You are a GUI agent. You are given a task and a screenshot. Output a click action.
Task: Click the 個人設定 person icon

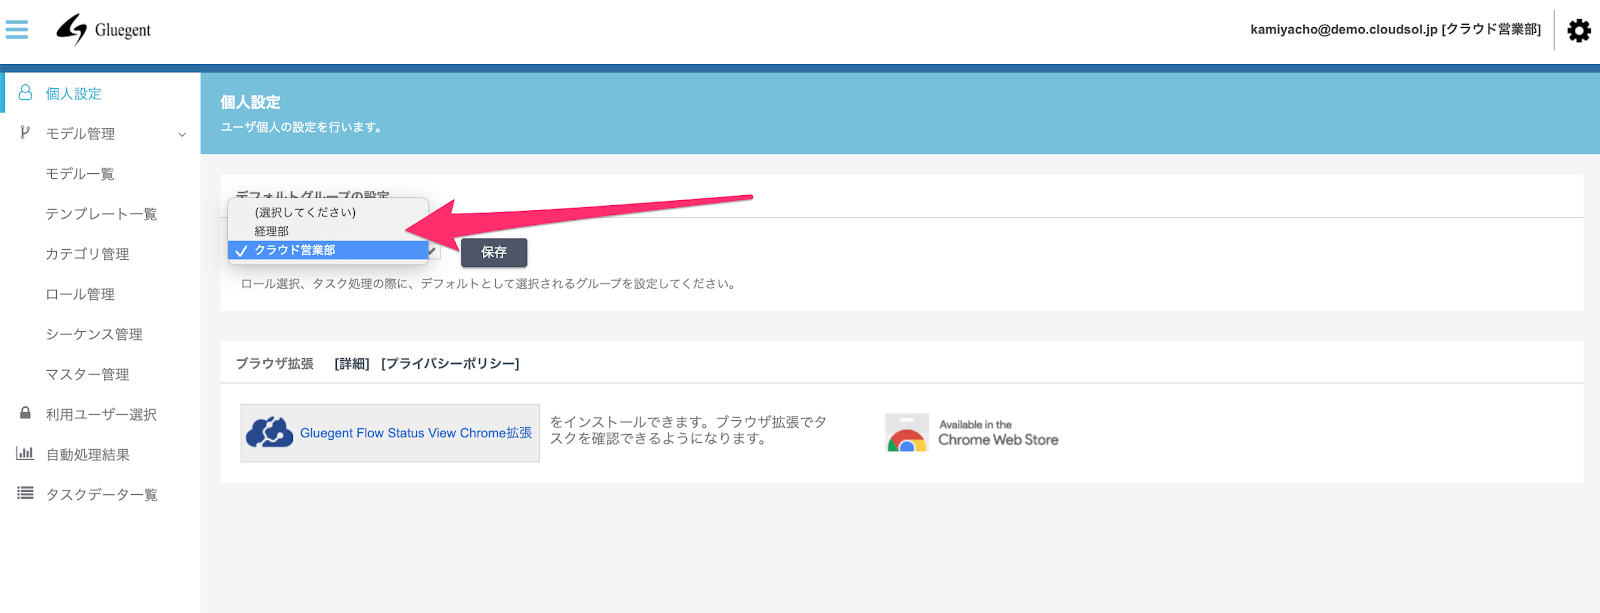[26, 93]
